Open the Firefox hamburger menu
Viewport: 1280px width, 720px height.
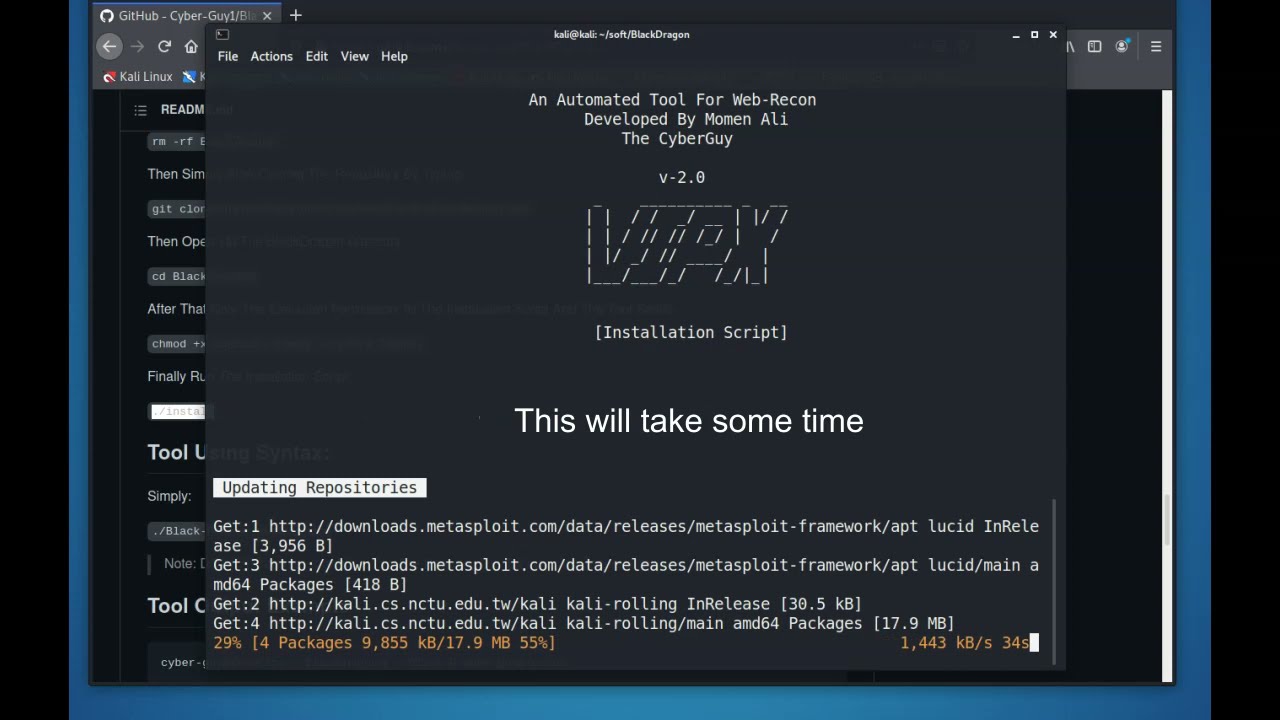[x=1156, y=46]
